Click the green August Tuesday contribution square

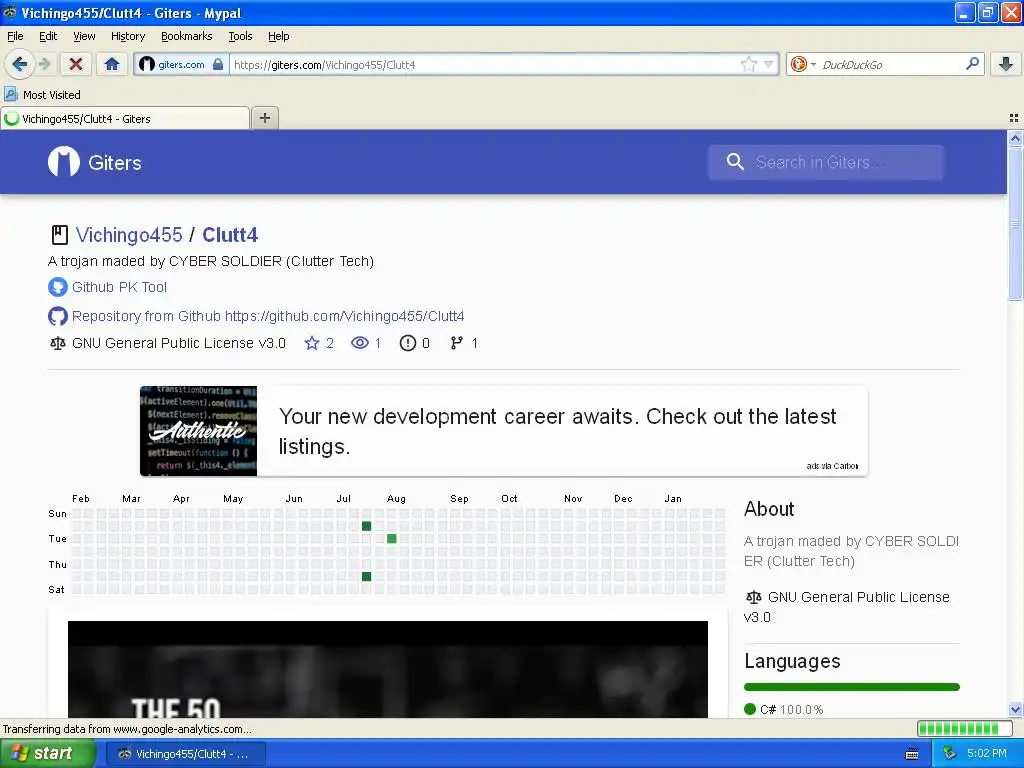click(x=391, y=538)
